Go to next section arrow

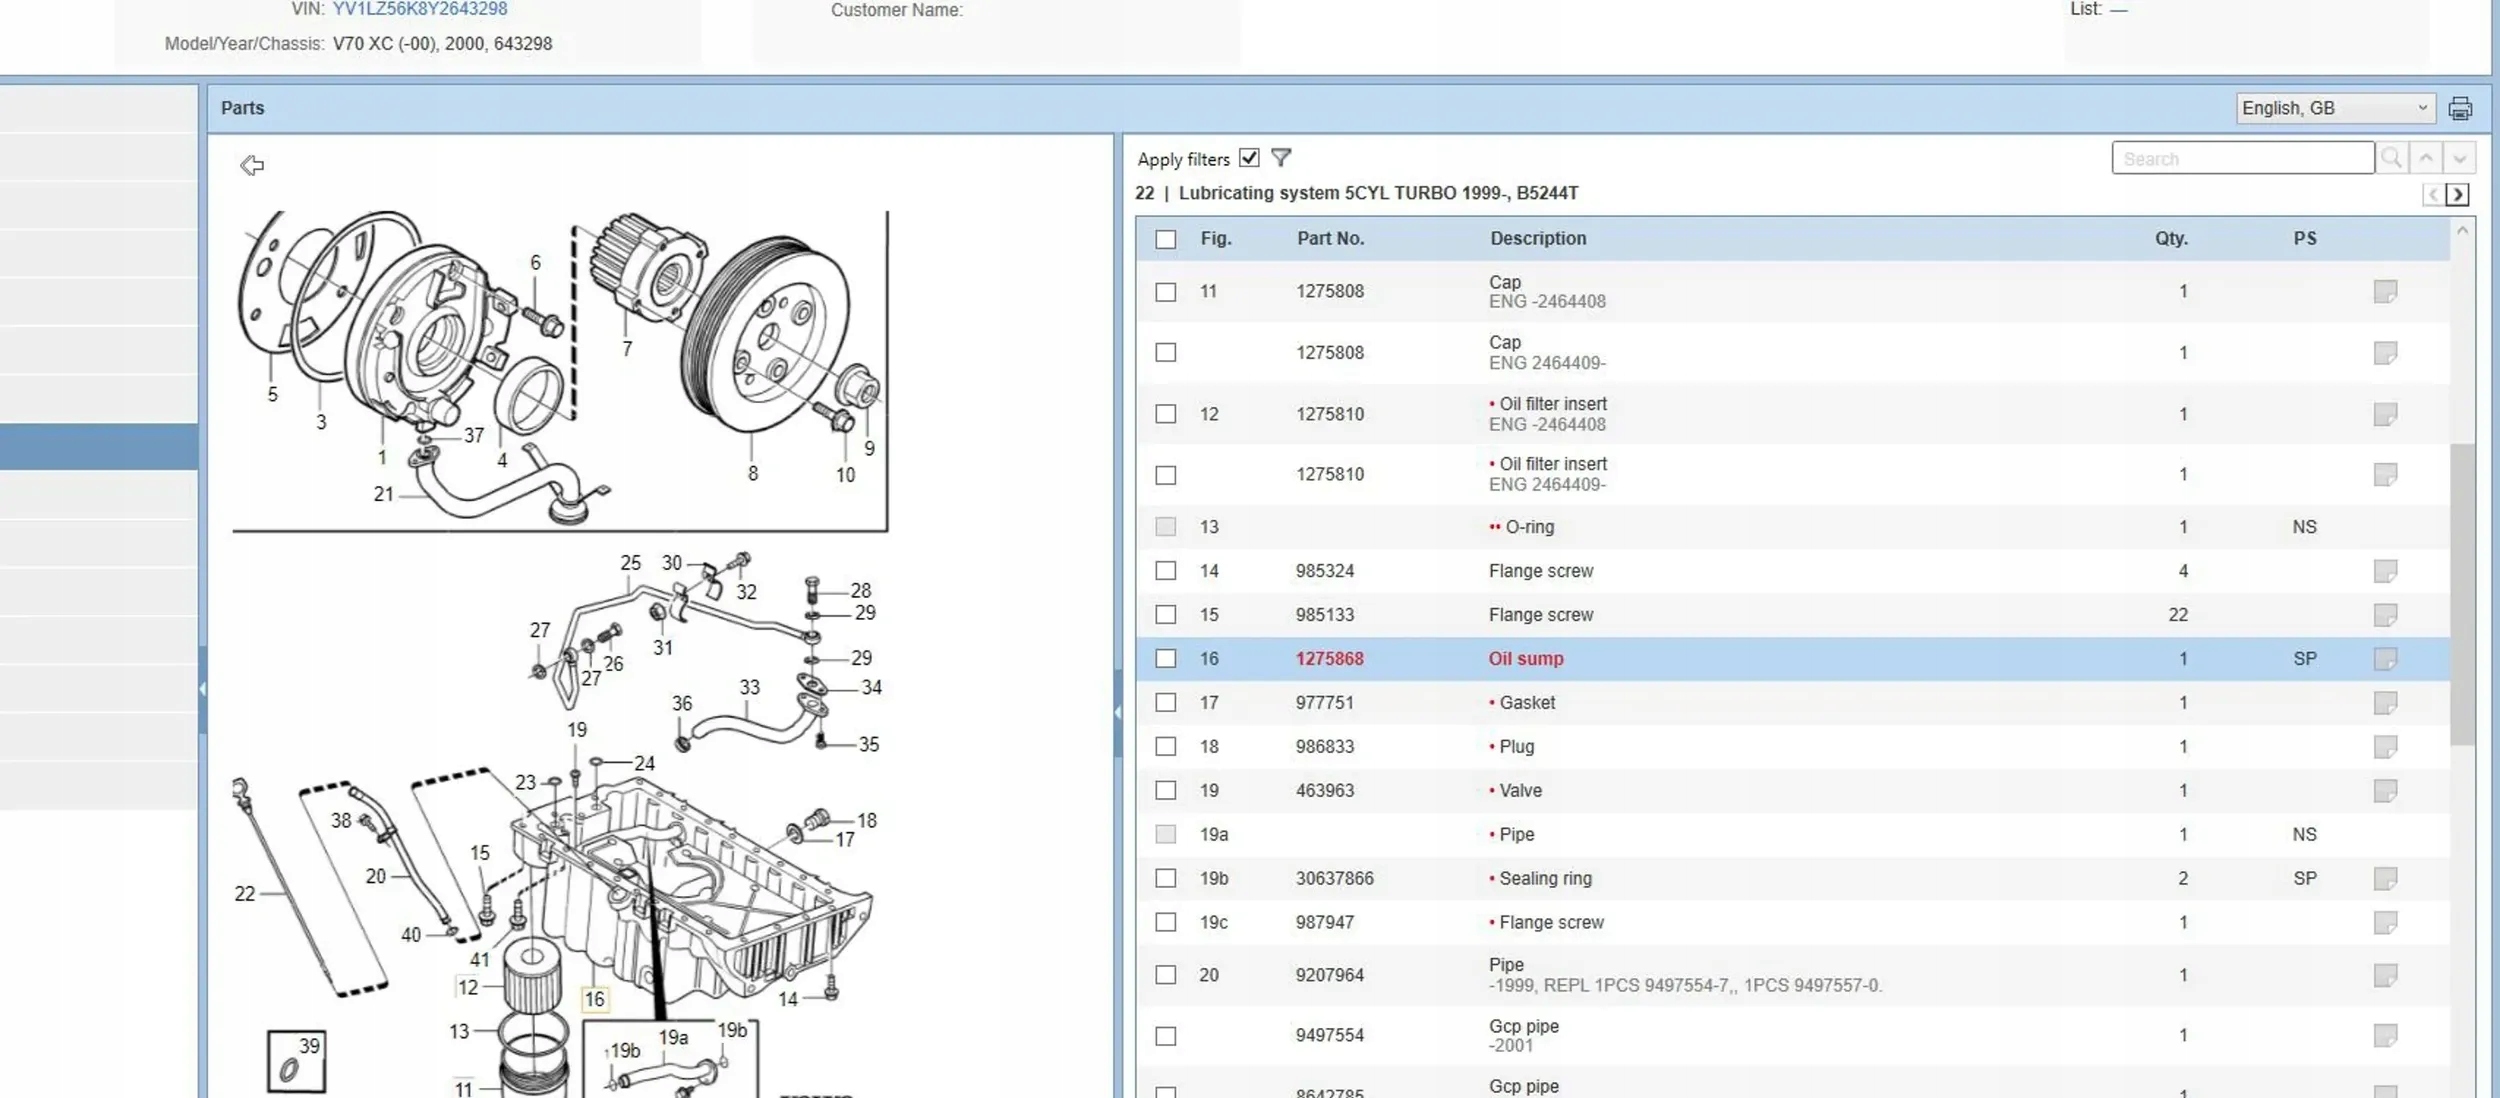(2457, 194)
